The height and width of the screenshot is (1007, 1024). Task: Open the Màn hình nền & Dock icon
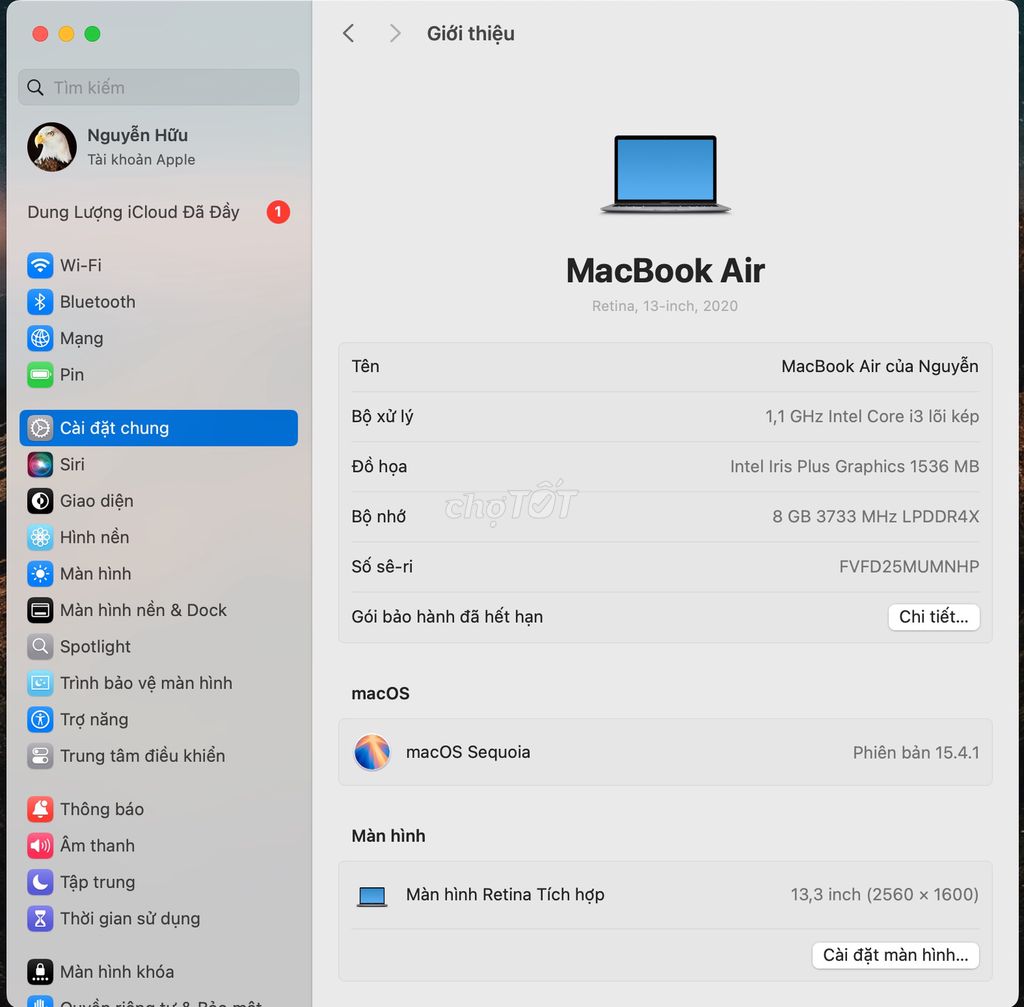click(40, 610)
